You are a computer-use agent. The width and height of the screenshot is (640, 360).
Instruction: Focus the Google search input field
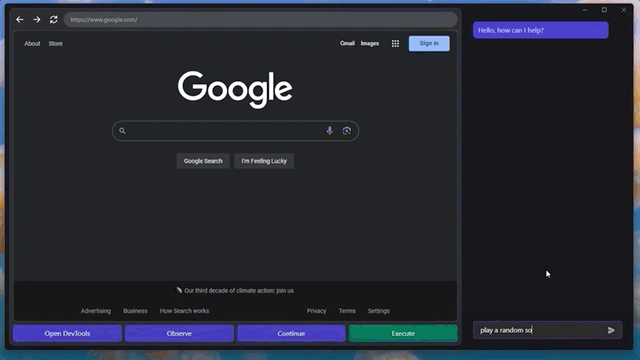coord(224,131)
